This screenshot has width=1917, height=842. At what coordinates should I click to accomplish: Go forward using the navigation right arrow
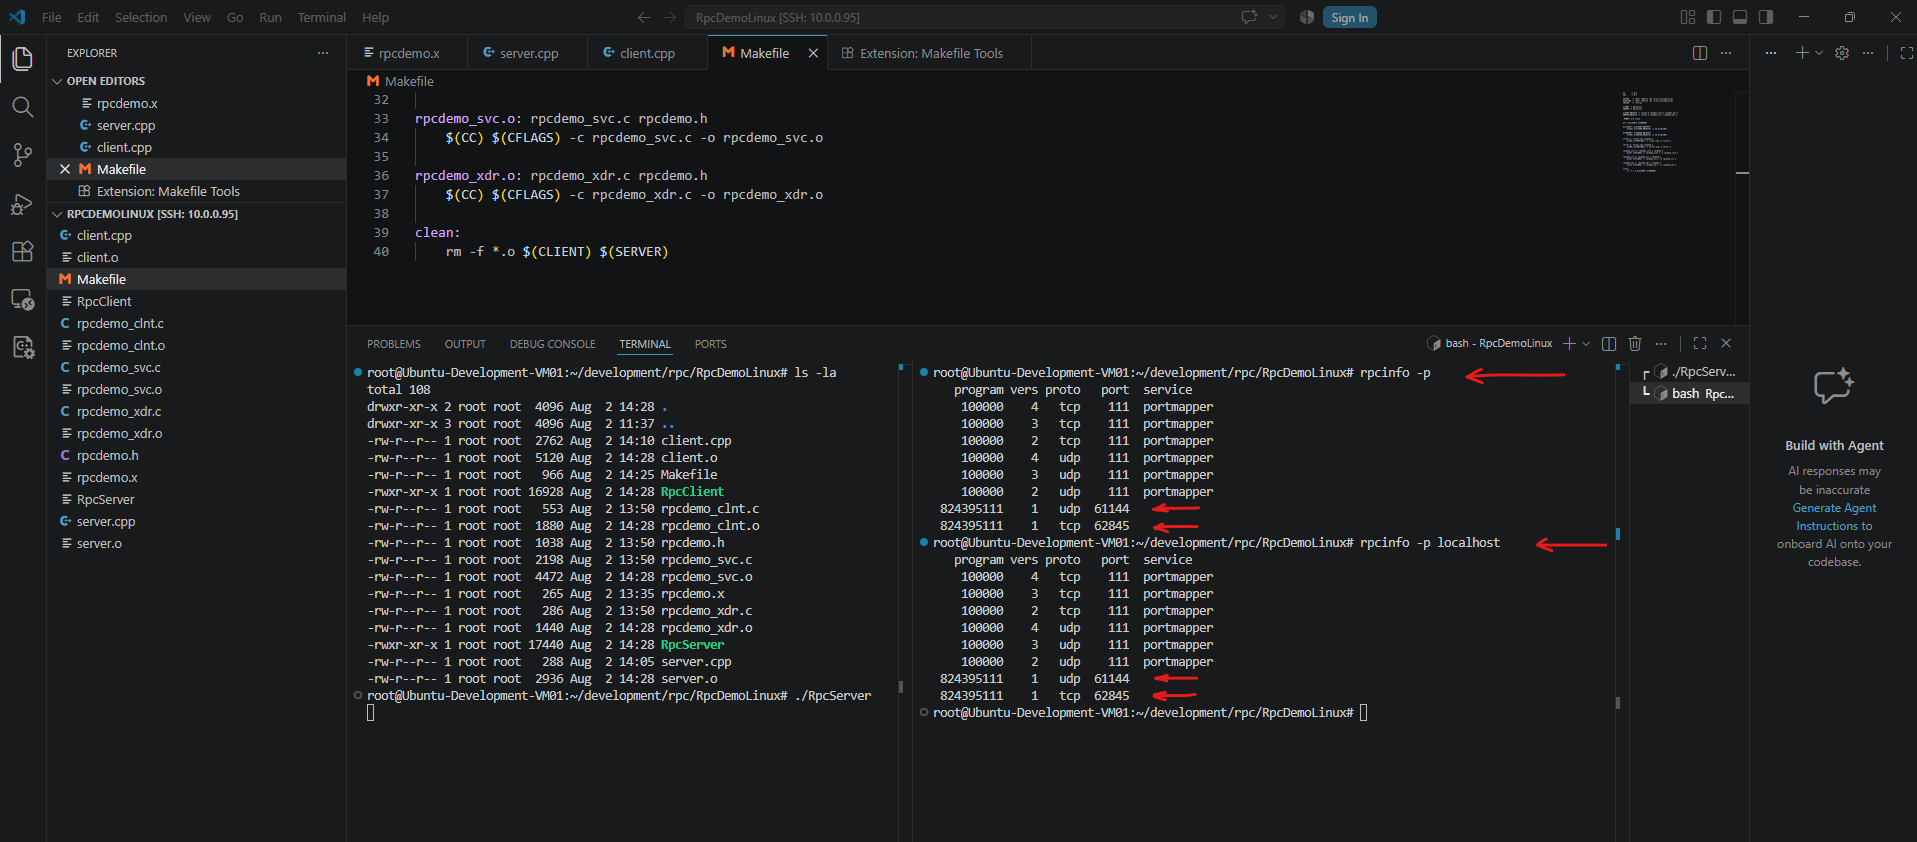pyautogui.click(x=670, y=17)
